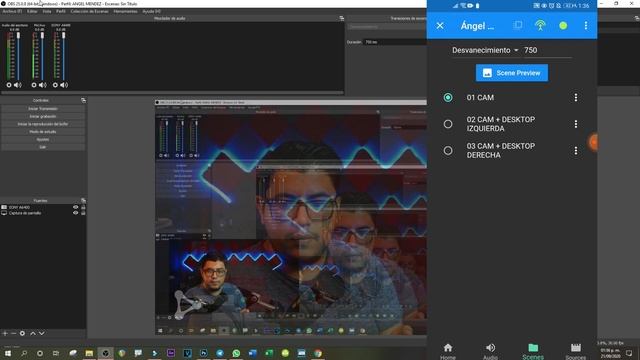Open OBS Studio icon in the taskbar
The image size is (640, 360).
[105, 353]
